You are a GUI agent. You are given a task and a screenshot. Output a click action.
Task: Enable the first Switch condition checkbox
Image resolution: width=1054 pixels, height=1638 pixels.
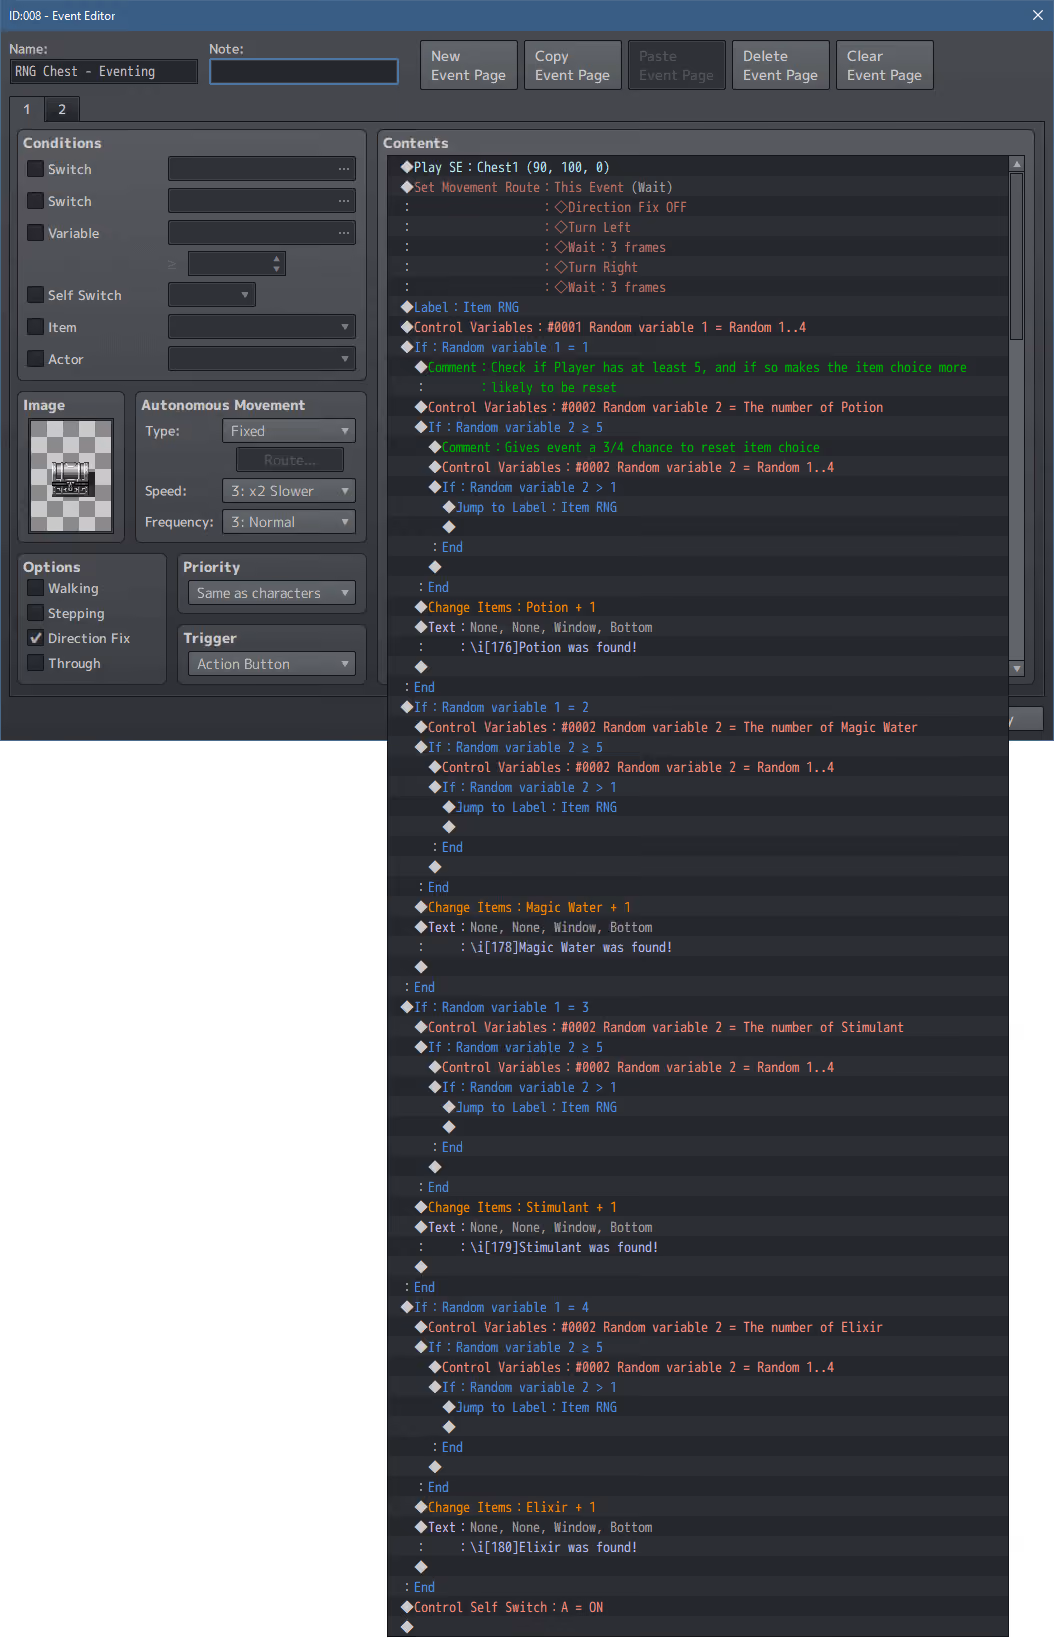click(35, 169)
